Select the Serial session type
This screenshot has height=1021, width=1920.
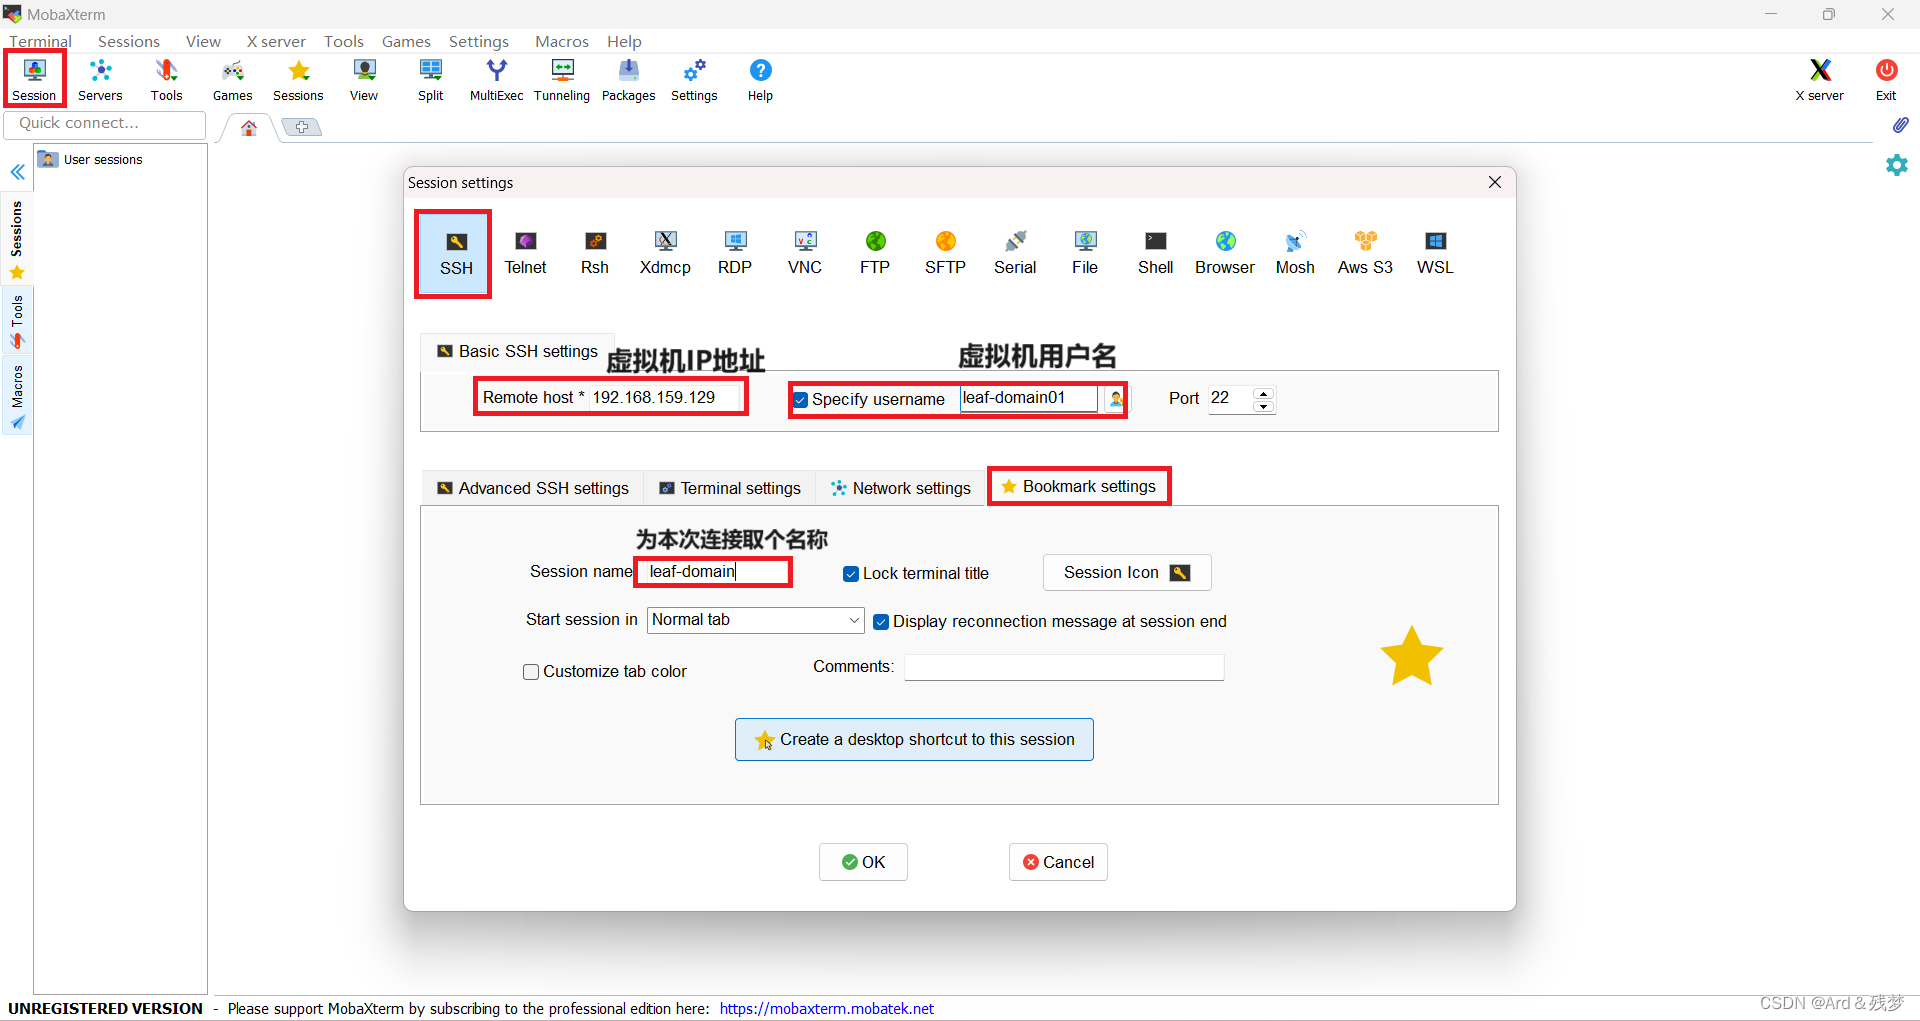(x=1015, y=254)
